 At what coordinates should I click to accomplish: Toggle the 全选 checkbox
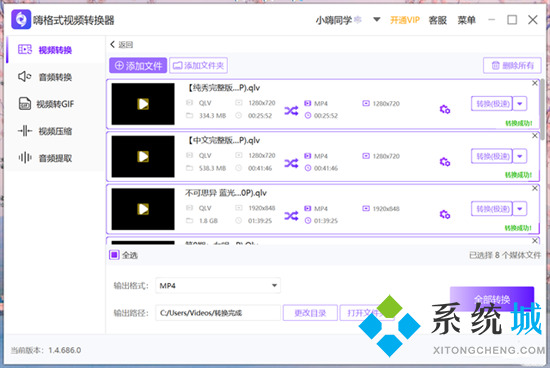114,255
